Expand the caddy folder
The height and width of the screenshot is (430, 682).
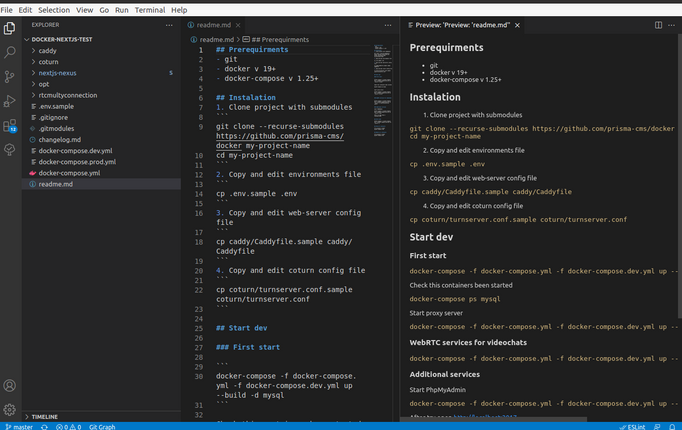click(x=101, y=51)
